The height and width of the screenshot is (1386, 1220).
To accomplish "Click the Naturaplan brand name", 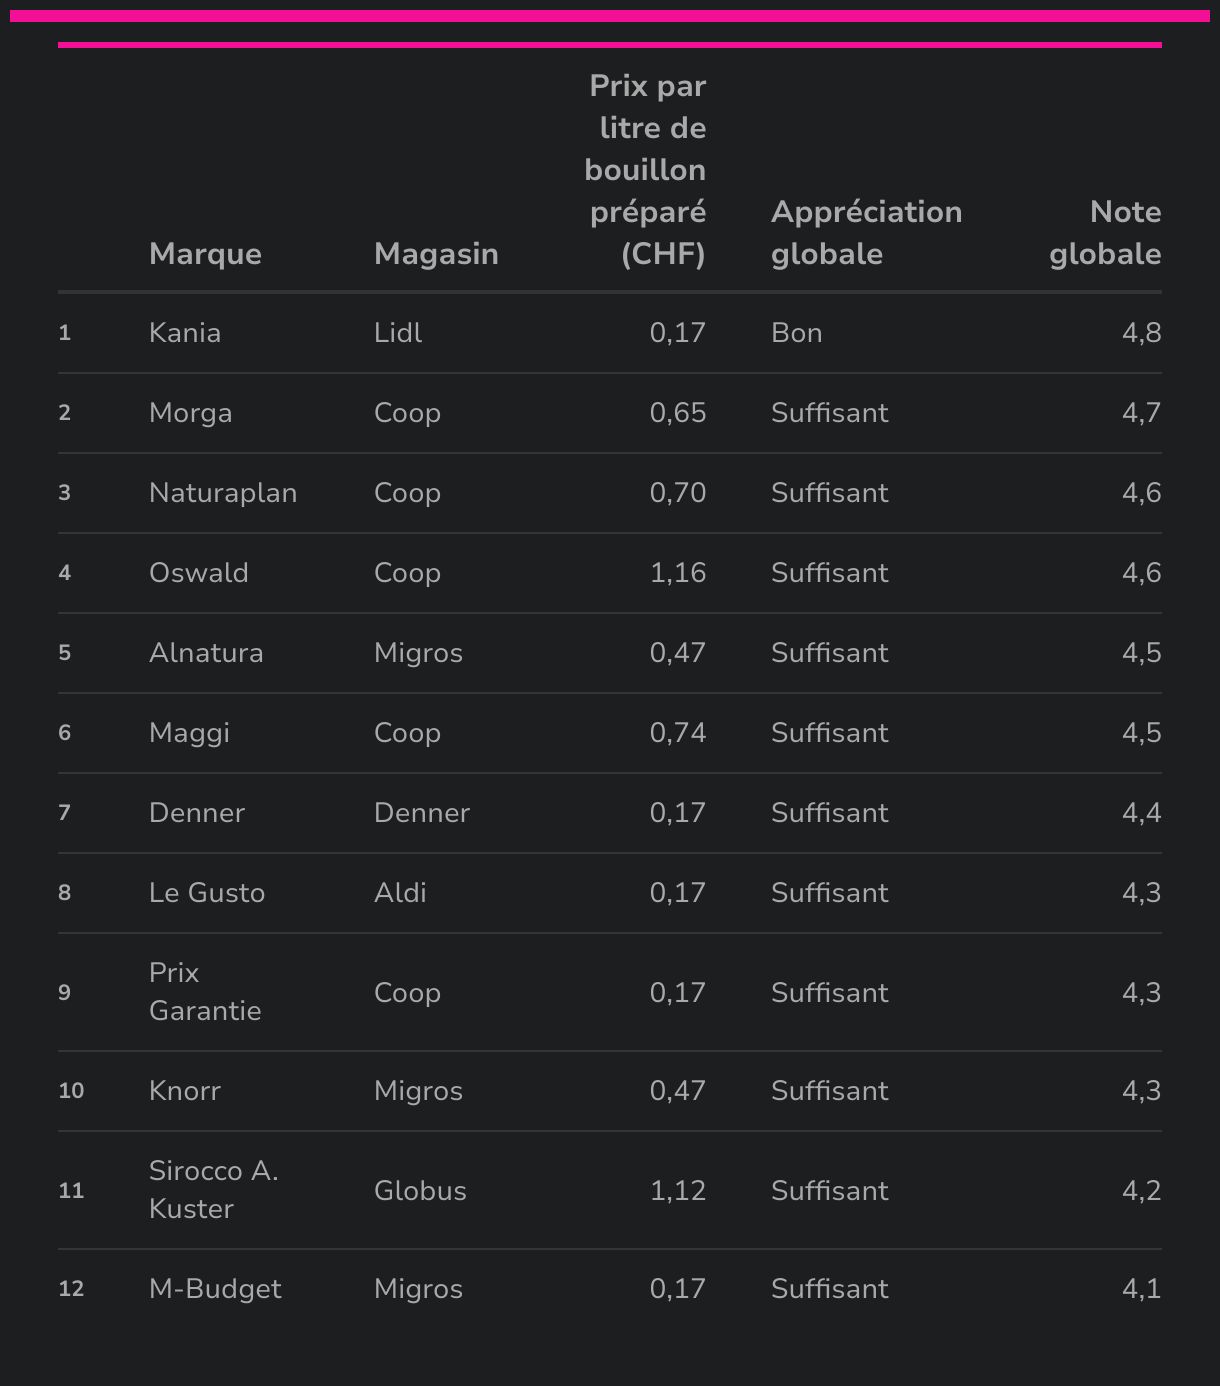I will pyautogui.click(x=223, y=493).
